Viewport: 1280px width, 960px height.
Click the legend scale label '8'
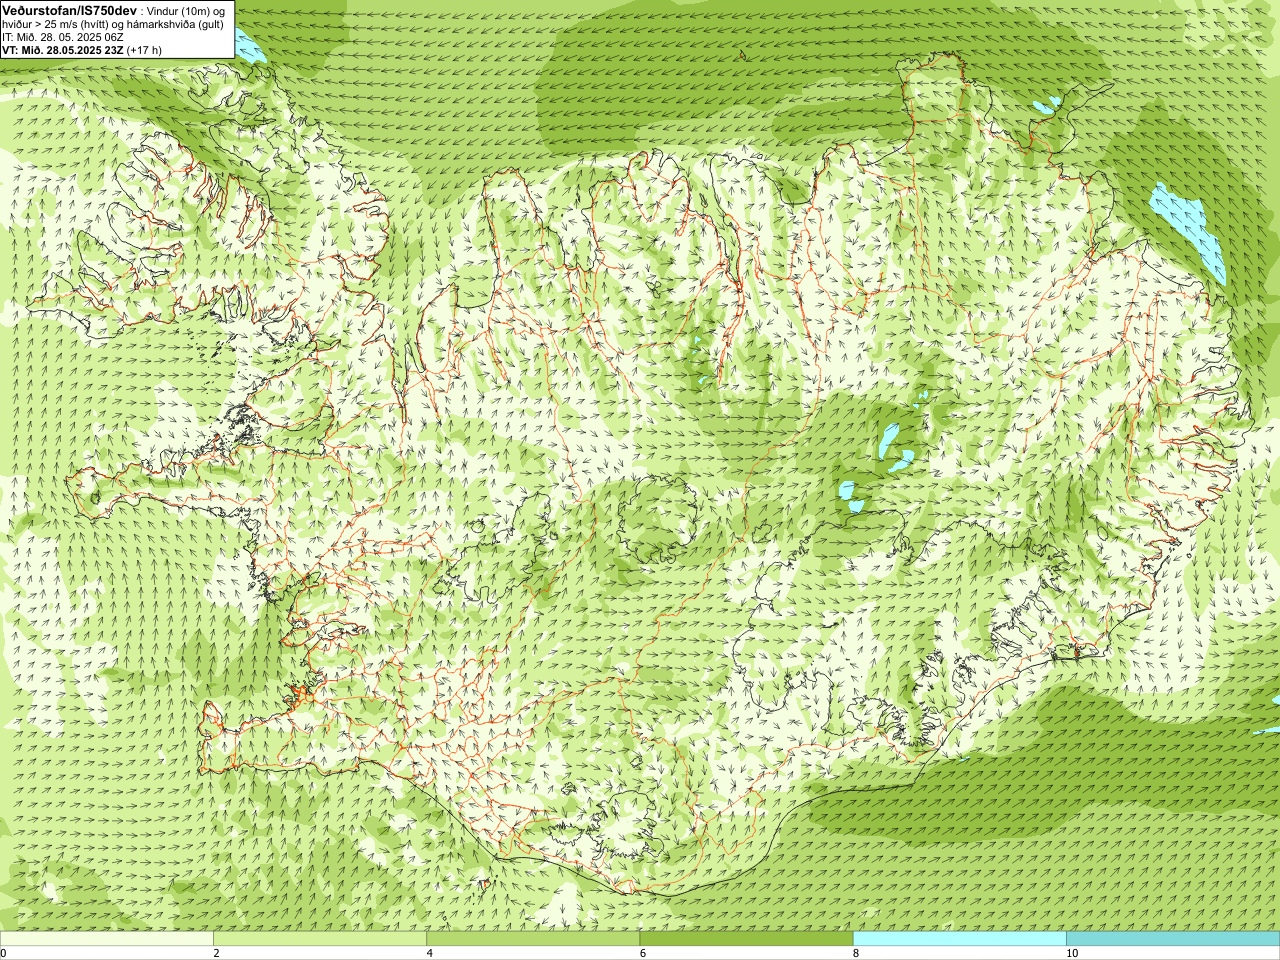[x=855, y=953]
